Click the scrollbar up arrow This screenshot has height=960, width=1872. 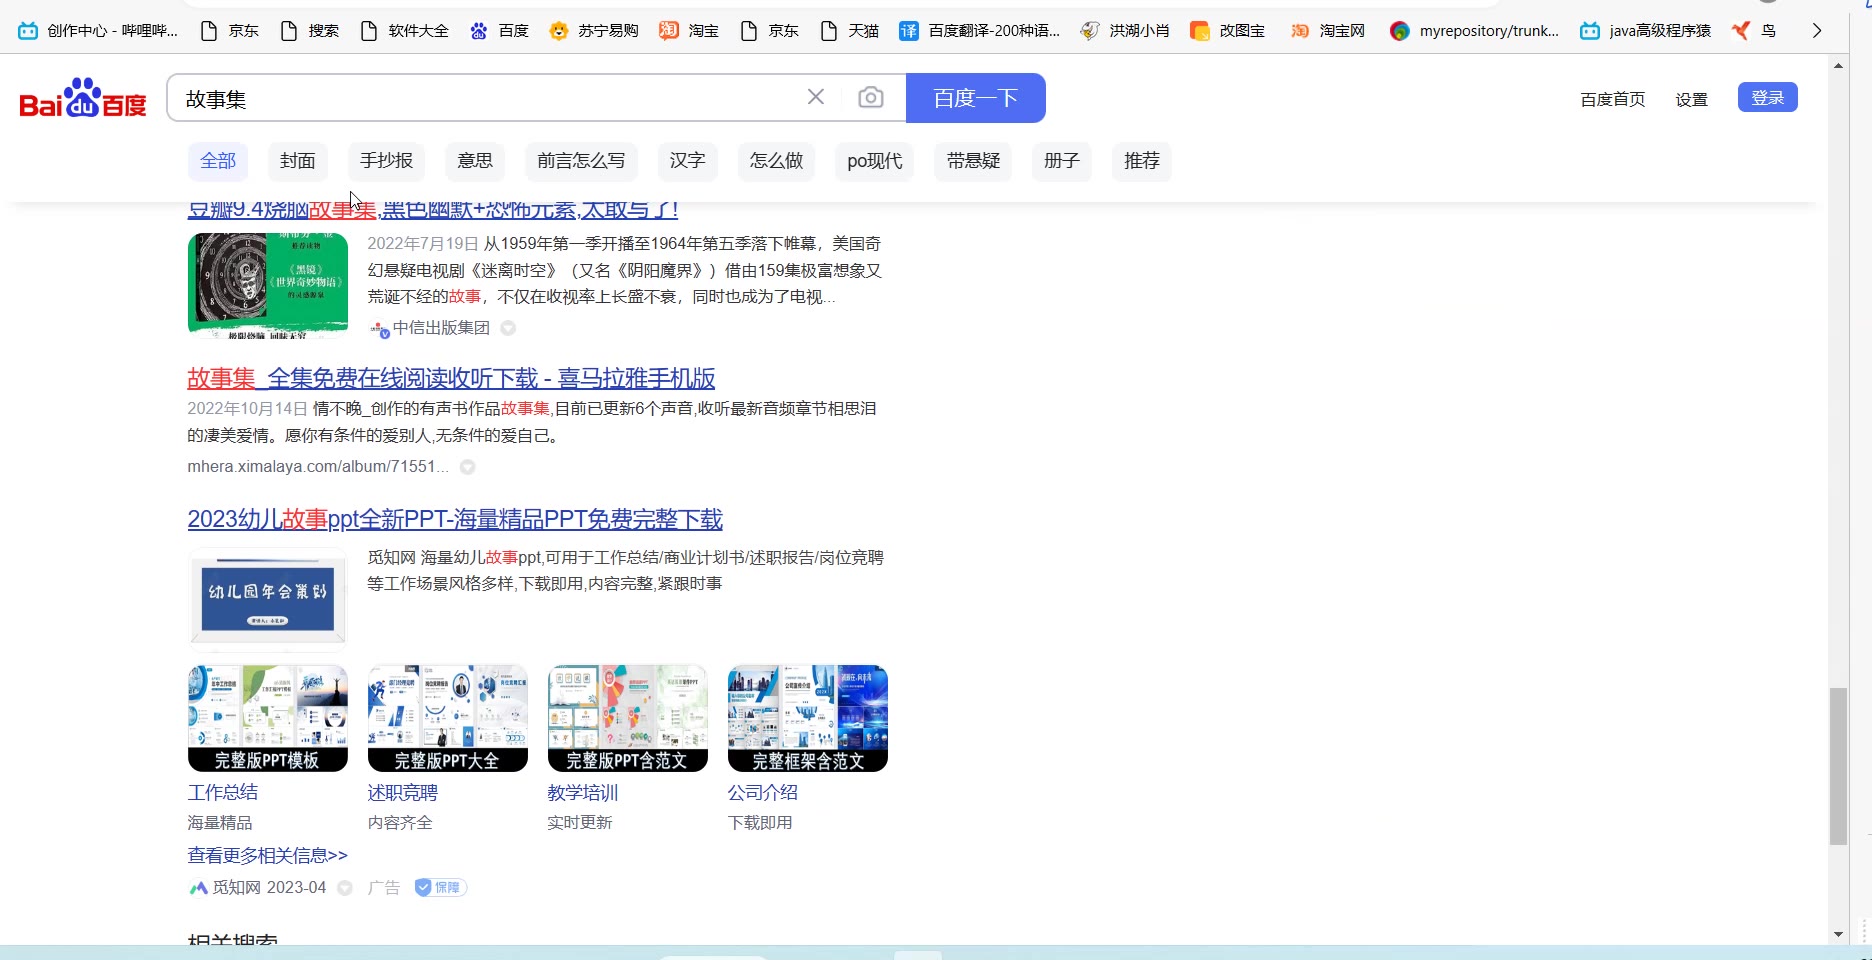click(1838, 65)
